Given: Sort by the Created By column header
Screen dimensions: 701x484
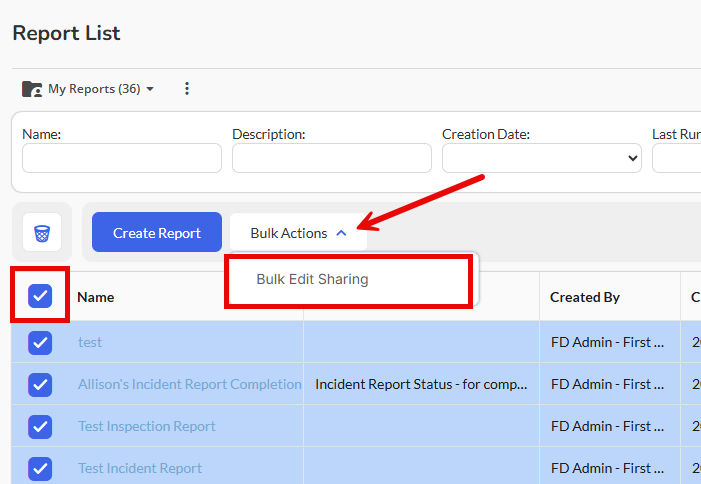Looking at the screenshot, I should click(585, 297).
